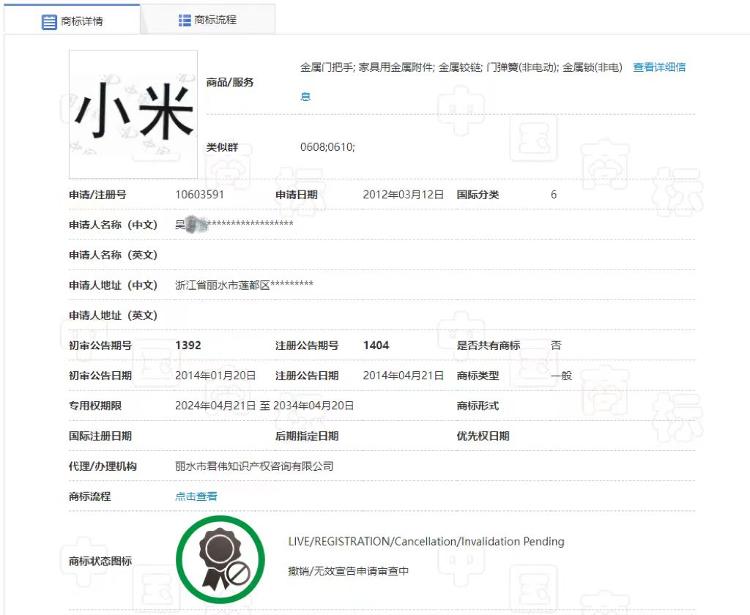Open the 商标详情 tab

(72, 21)
